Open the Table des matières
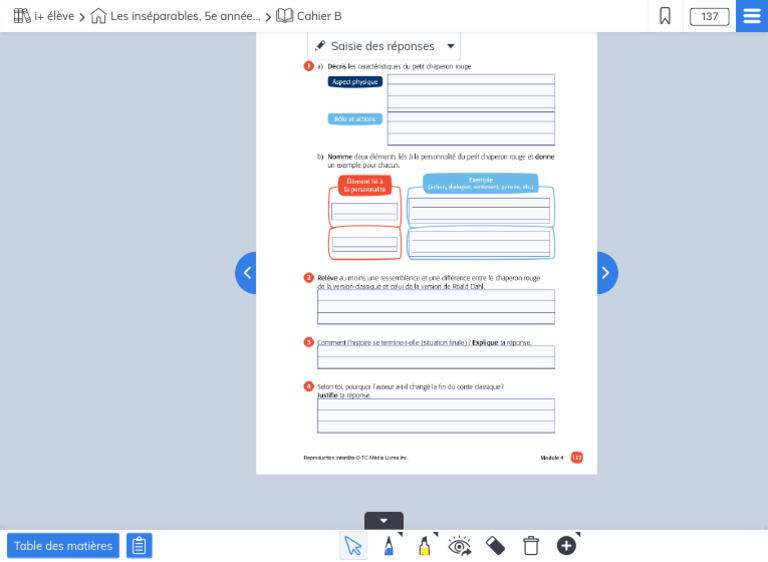The height and width of the screenshot is (562, 768). [x=63, y=545]
